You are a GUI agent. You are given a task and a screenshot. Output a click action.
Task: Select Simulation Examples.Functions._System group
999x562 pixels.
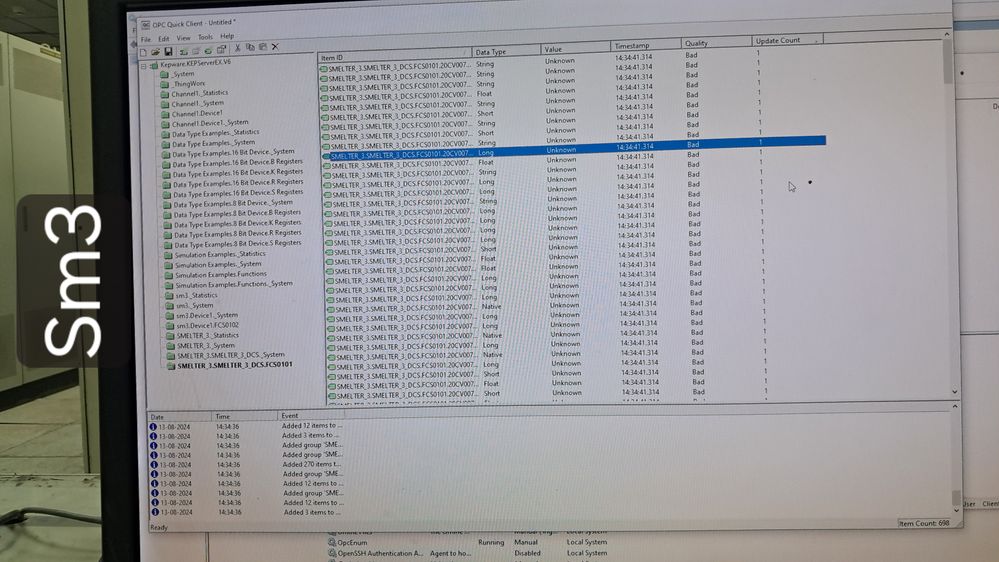tap(234, 285)
